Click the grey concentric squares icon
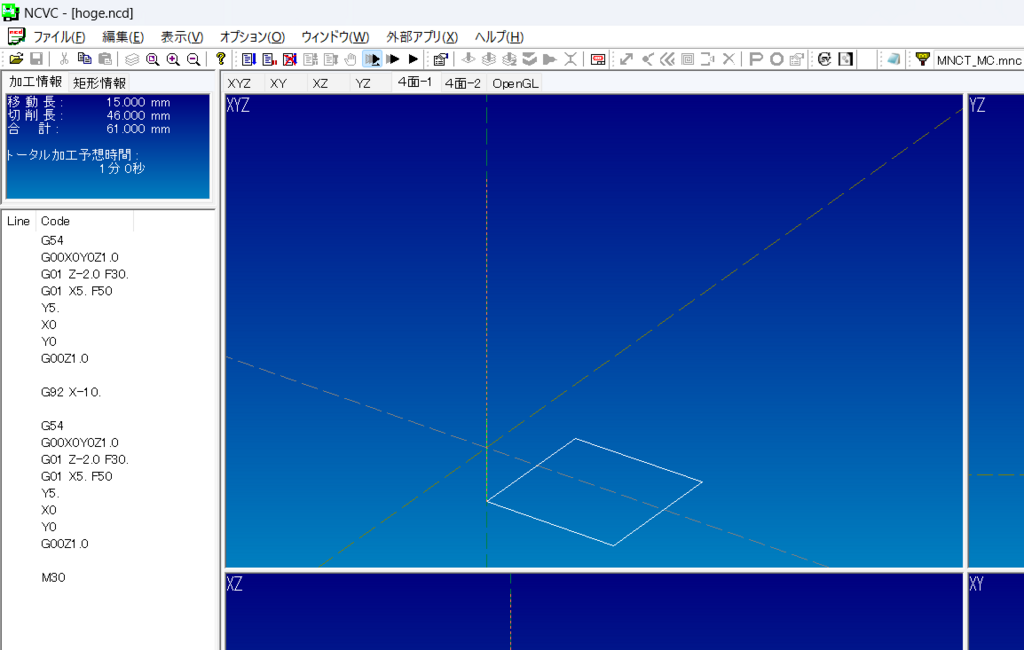This screenshot has width=1024, height=650. click(x=688, y=59)
